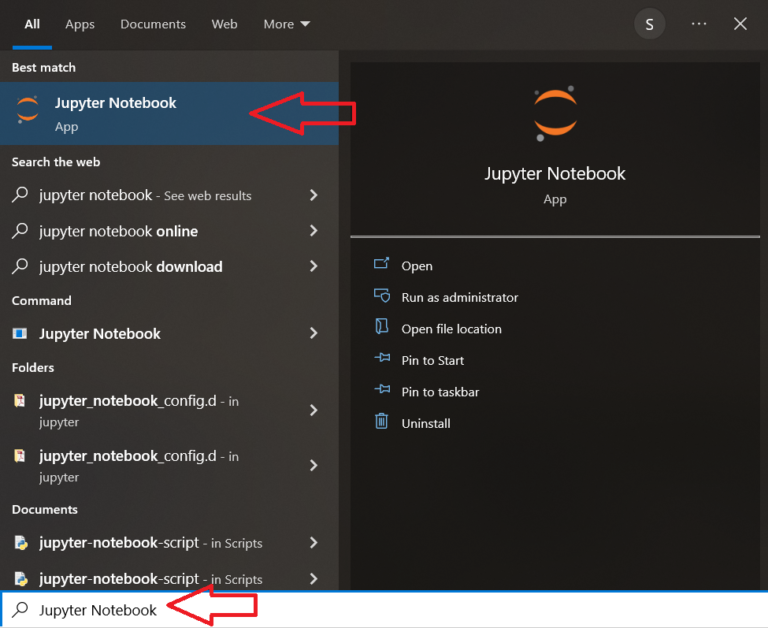
Task: Switch to the Documents search tab
Action: [153, 24]
